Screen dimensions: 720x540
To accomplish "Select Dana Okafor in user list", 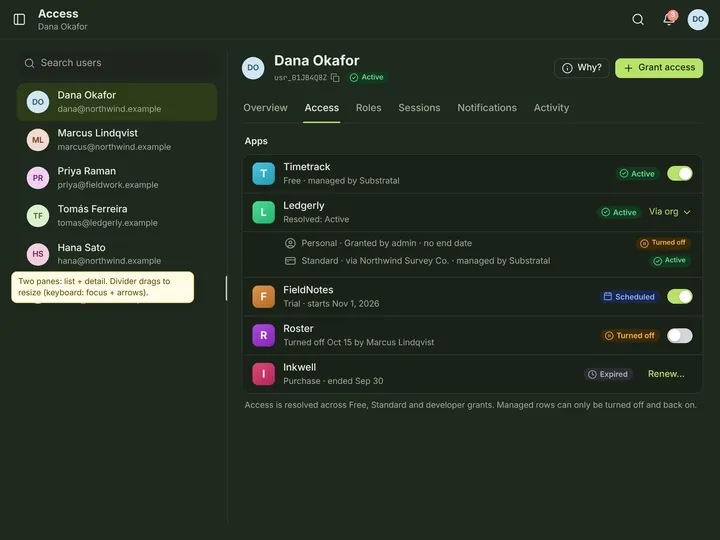I will click(117, 102).
